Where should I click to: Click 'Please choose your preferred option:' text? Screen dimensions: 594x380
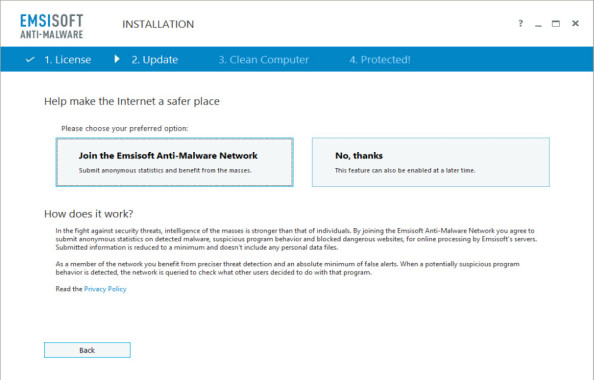pos(125,128)
